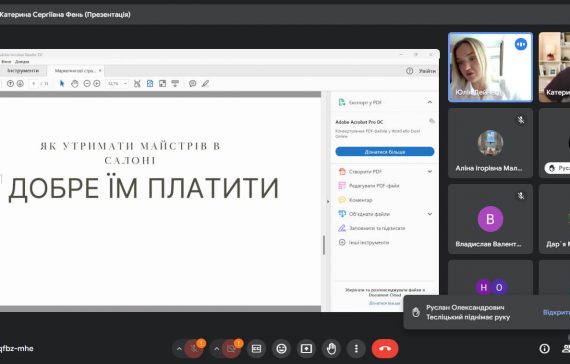The width and height of the screenshot is (570, 364).
Task: Collapse the Експорт у PDF section
Action: [430, 102]
